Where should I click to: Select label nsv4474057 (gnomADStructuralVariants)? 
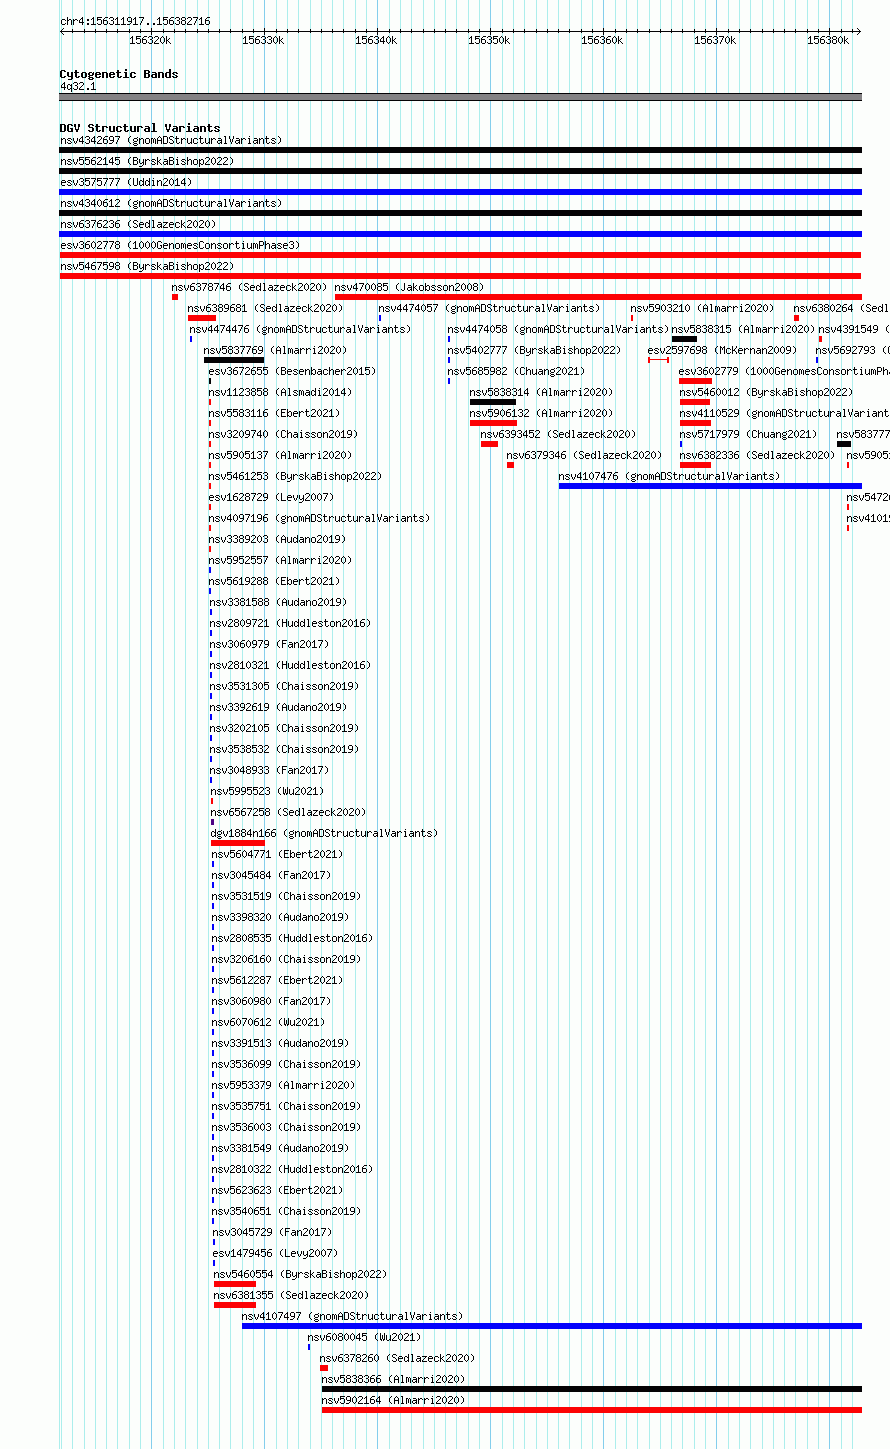489,308
